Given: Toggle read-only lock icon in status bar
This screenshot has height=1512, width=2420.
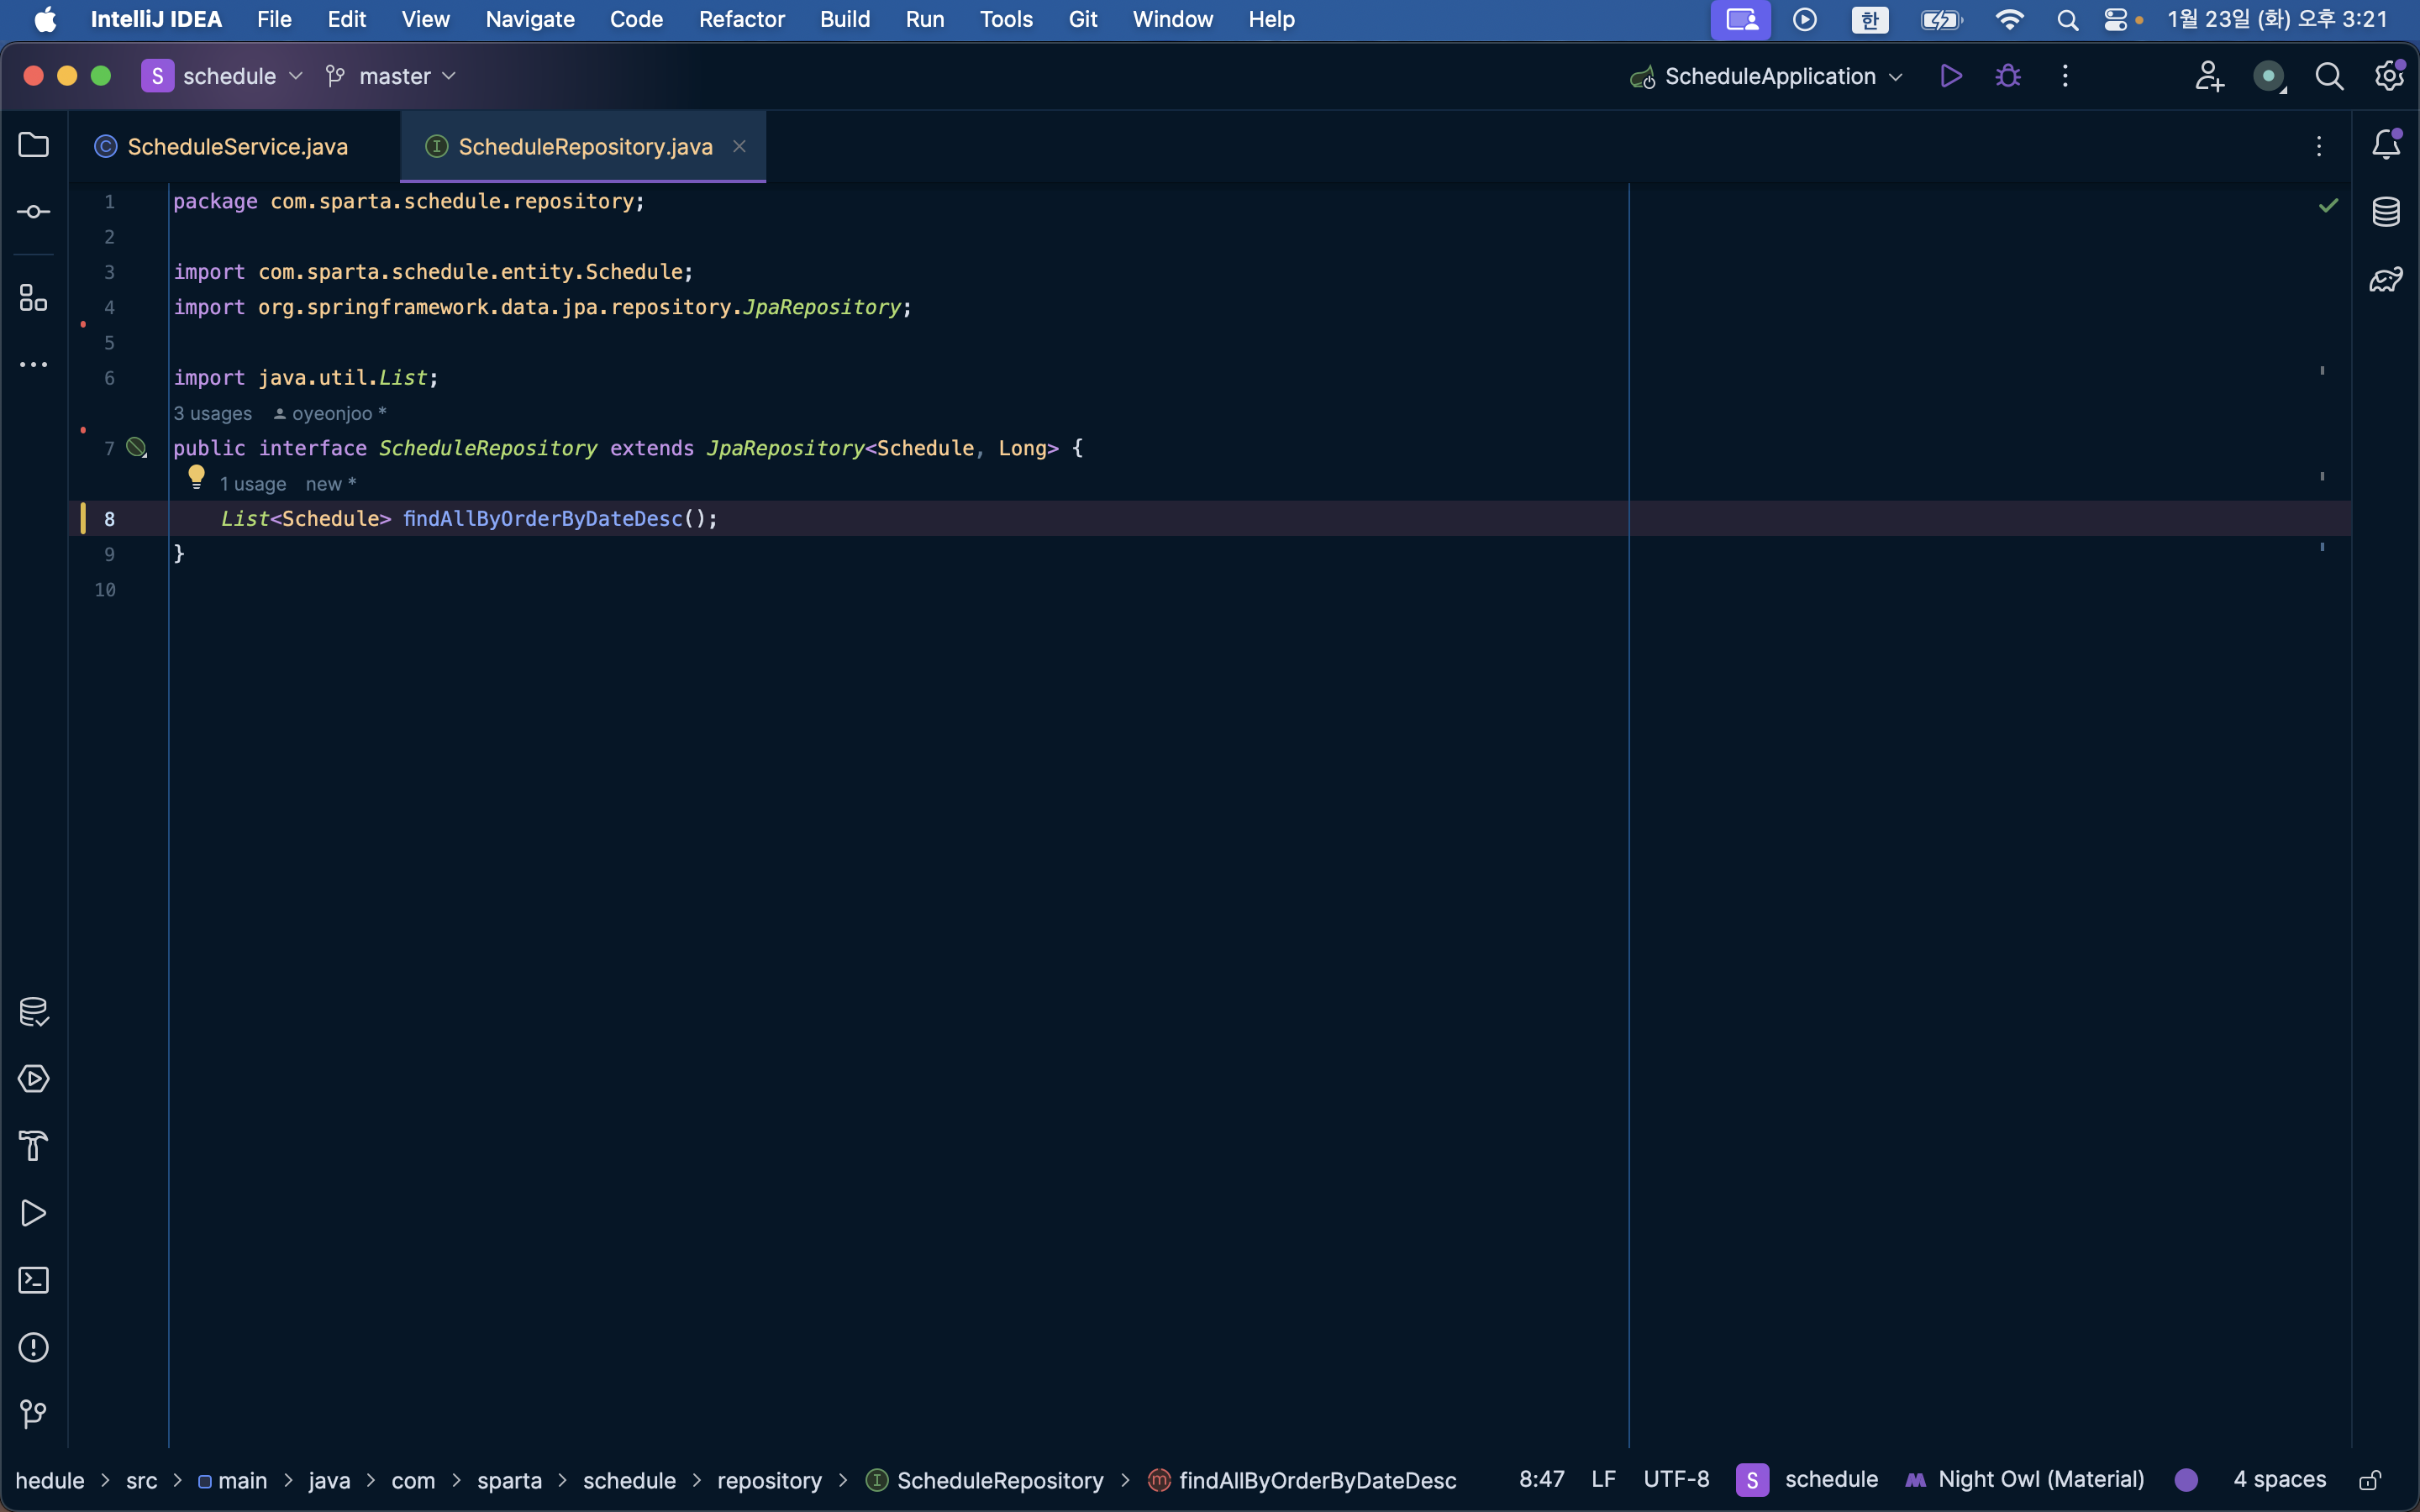Looking at the screenshot, I should pos(2370,1480).
